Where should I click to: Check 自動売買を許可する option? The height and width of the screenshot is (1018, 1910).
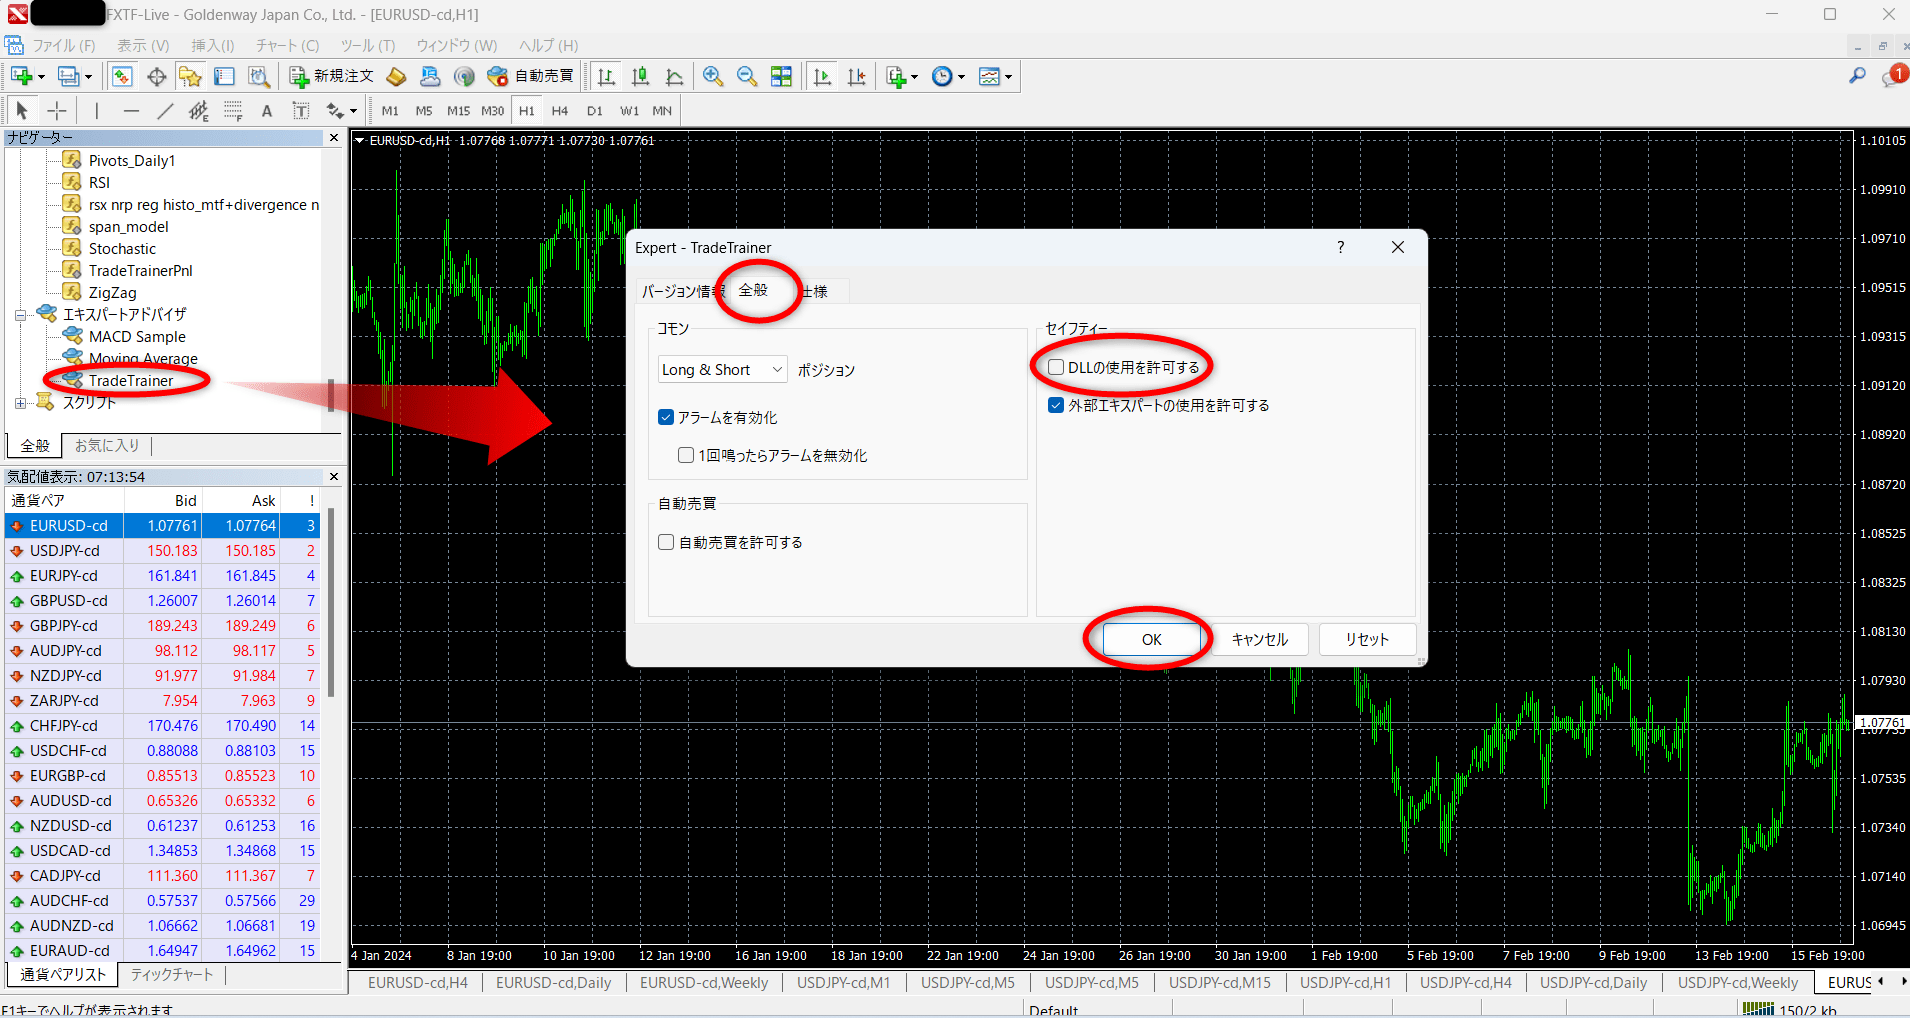click(x=666, y=541)
